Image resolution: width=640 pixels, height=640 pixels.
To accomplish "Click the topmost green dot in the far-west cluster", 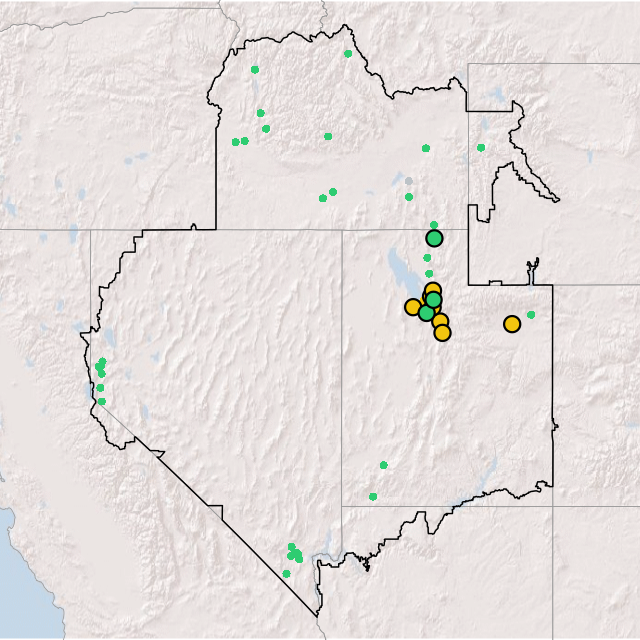I will click(x=103, y=361).
